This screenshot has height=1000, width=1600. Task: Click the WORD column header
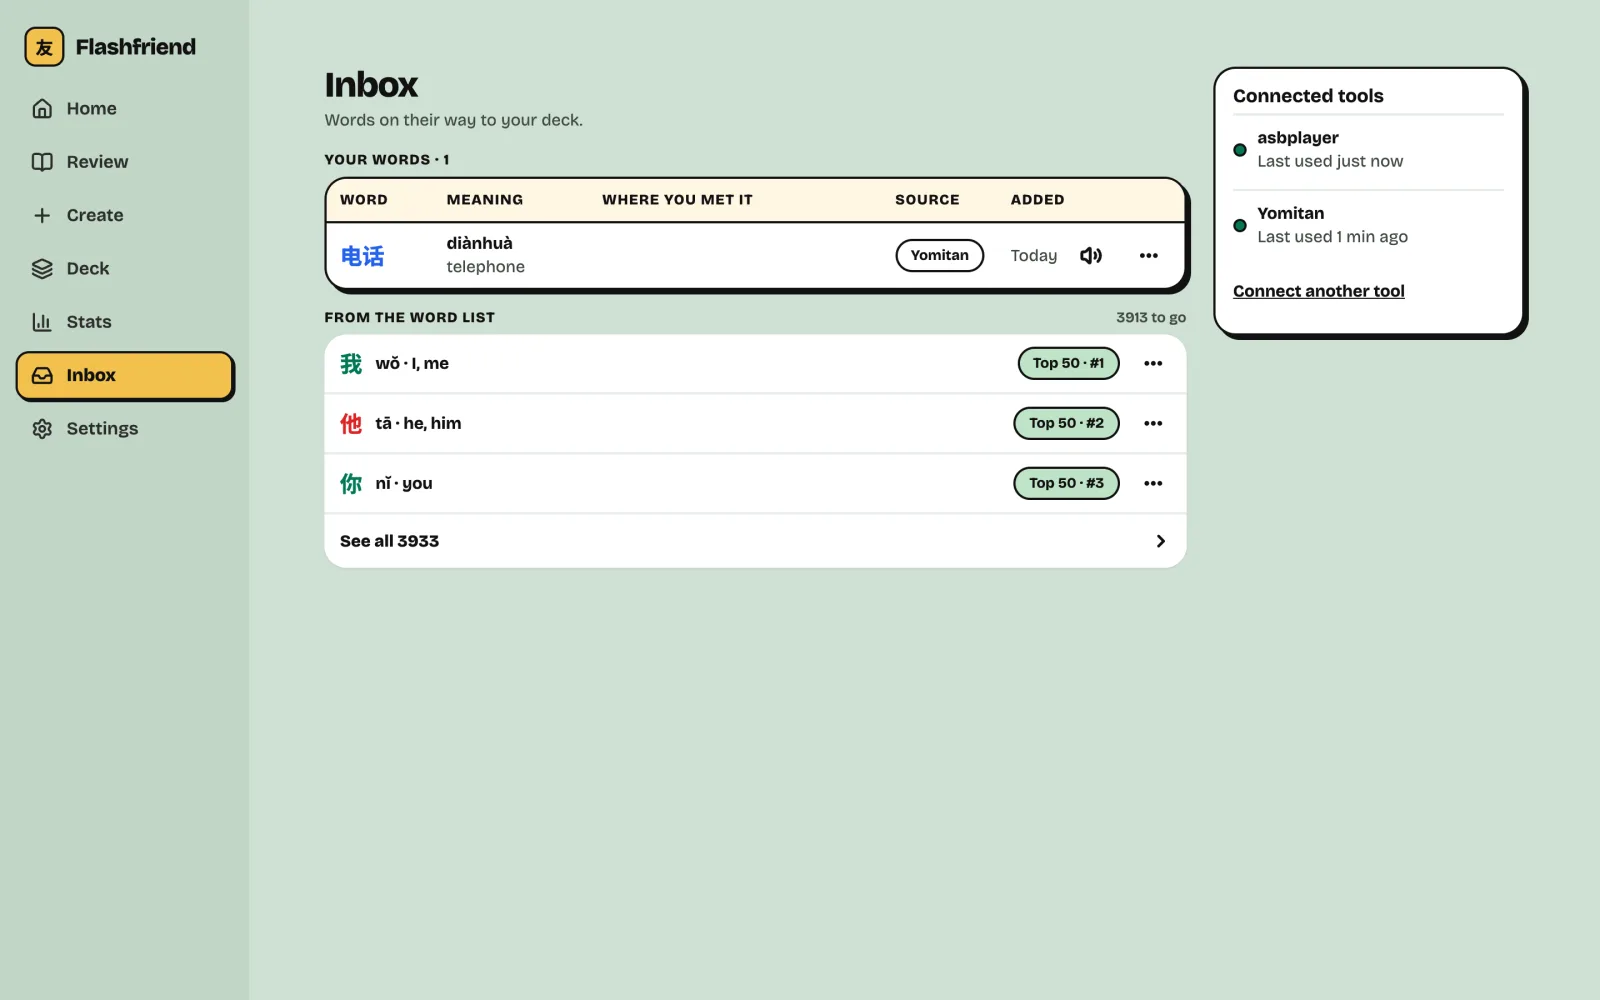364,200
